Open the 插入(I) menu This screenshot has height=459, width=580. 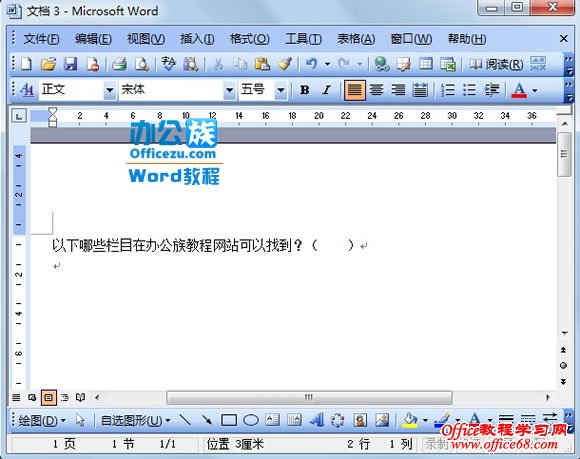(x=197, y=39)
